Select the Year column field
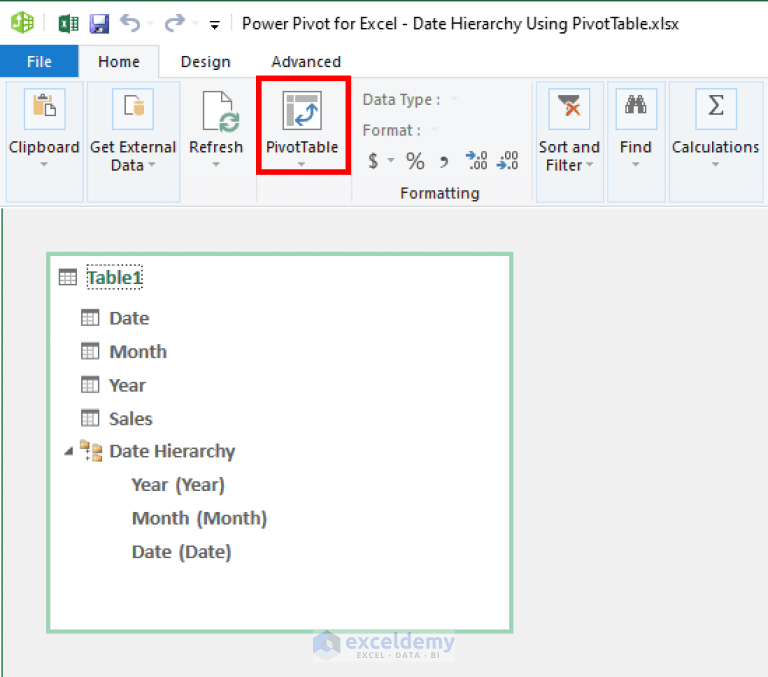This screenshot has width=768, height=677. point(127,386)
